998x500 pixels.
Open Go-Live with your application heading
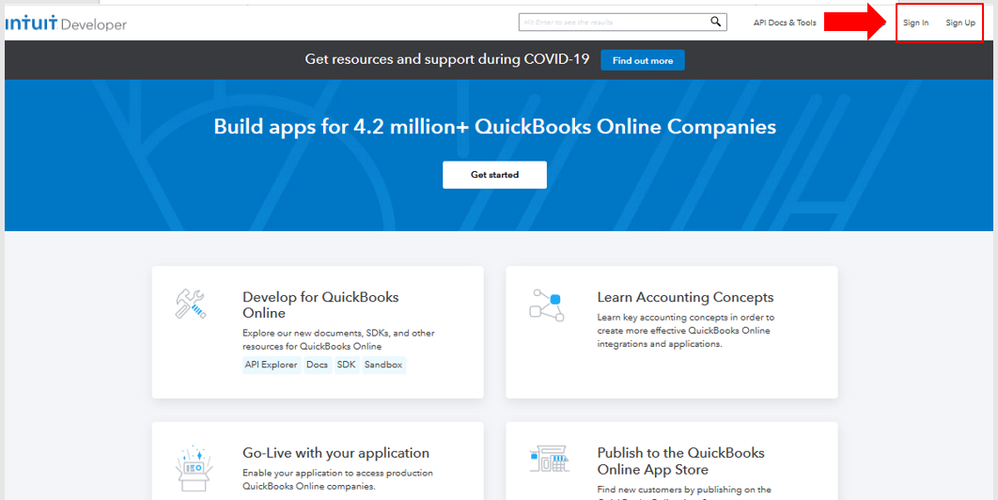tap(336, 453)
